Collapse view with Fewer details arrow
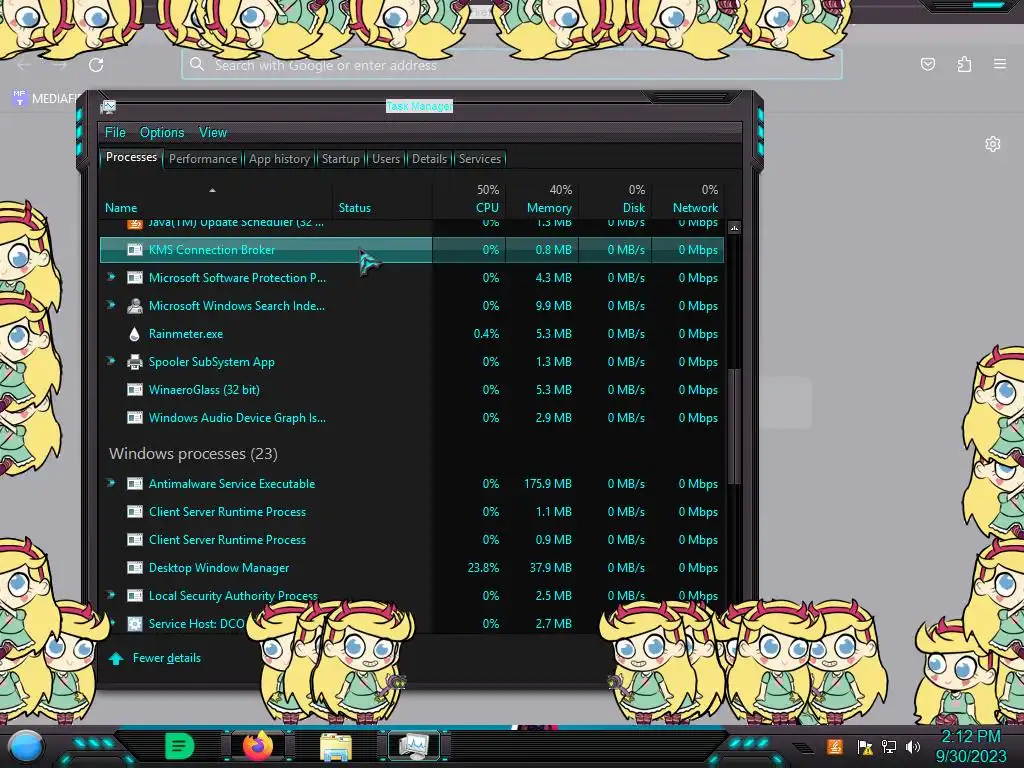Viewport: 1024px width, 768px height. click(x=116, y=658)
